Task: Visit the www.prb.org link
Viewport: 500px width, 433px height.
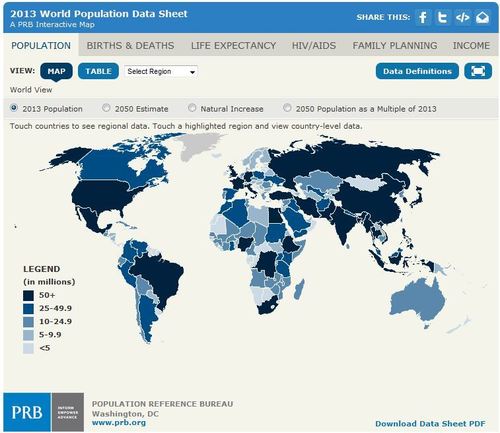Action: [x=119, y=423]
